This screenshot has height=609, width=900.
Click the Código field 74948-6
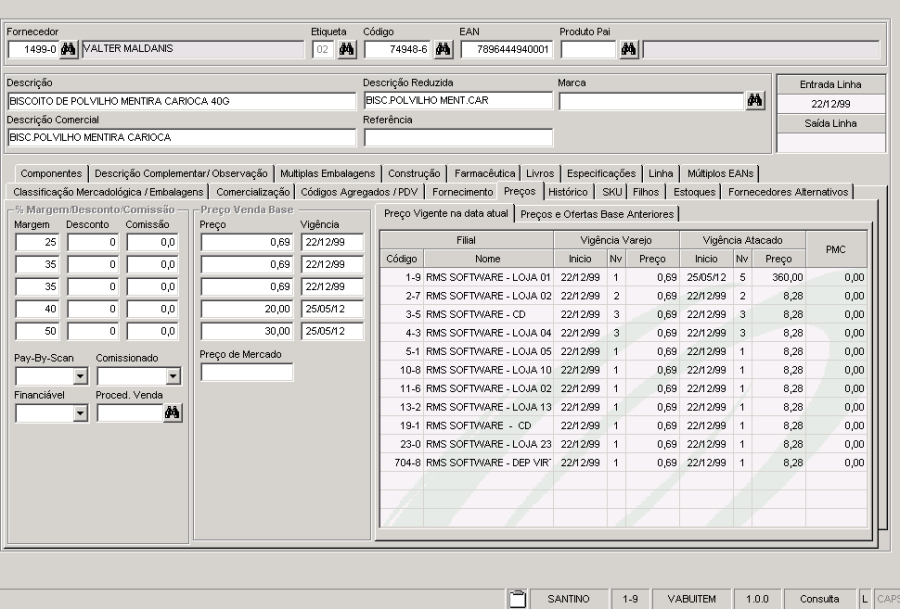pyautogui.click(x=397, y=49)
